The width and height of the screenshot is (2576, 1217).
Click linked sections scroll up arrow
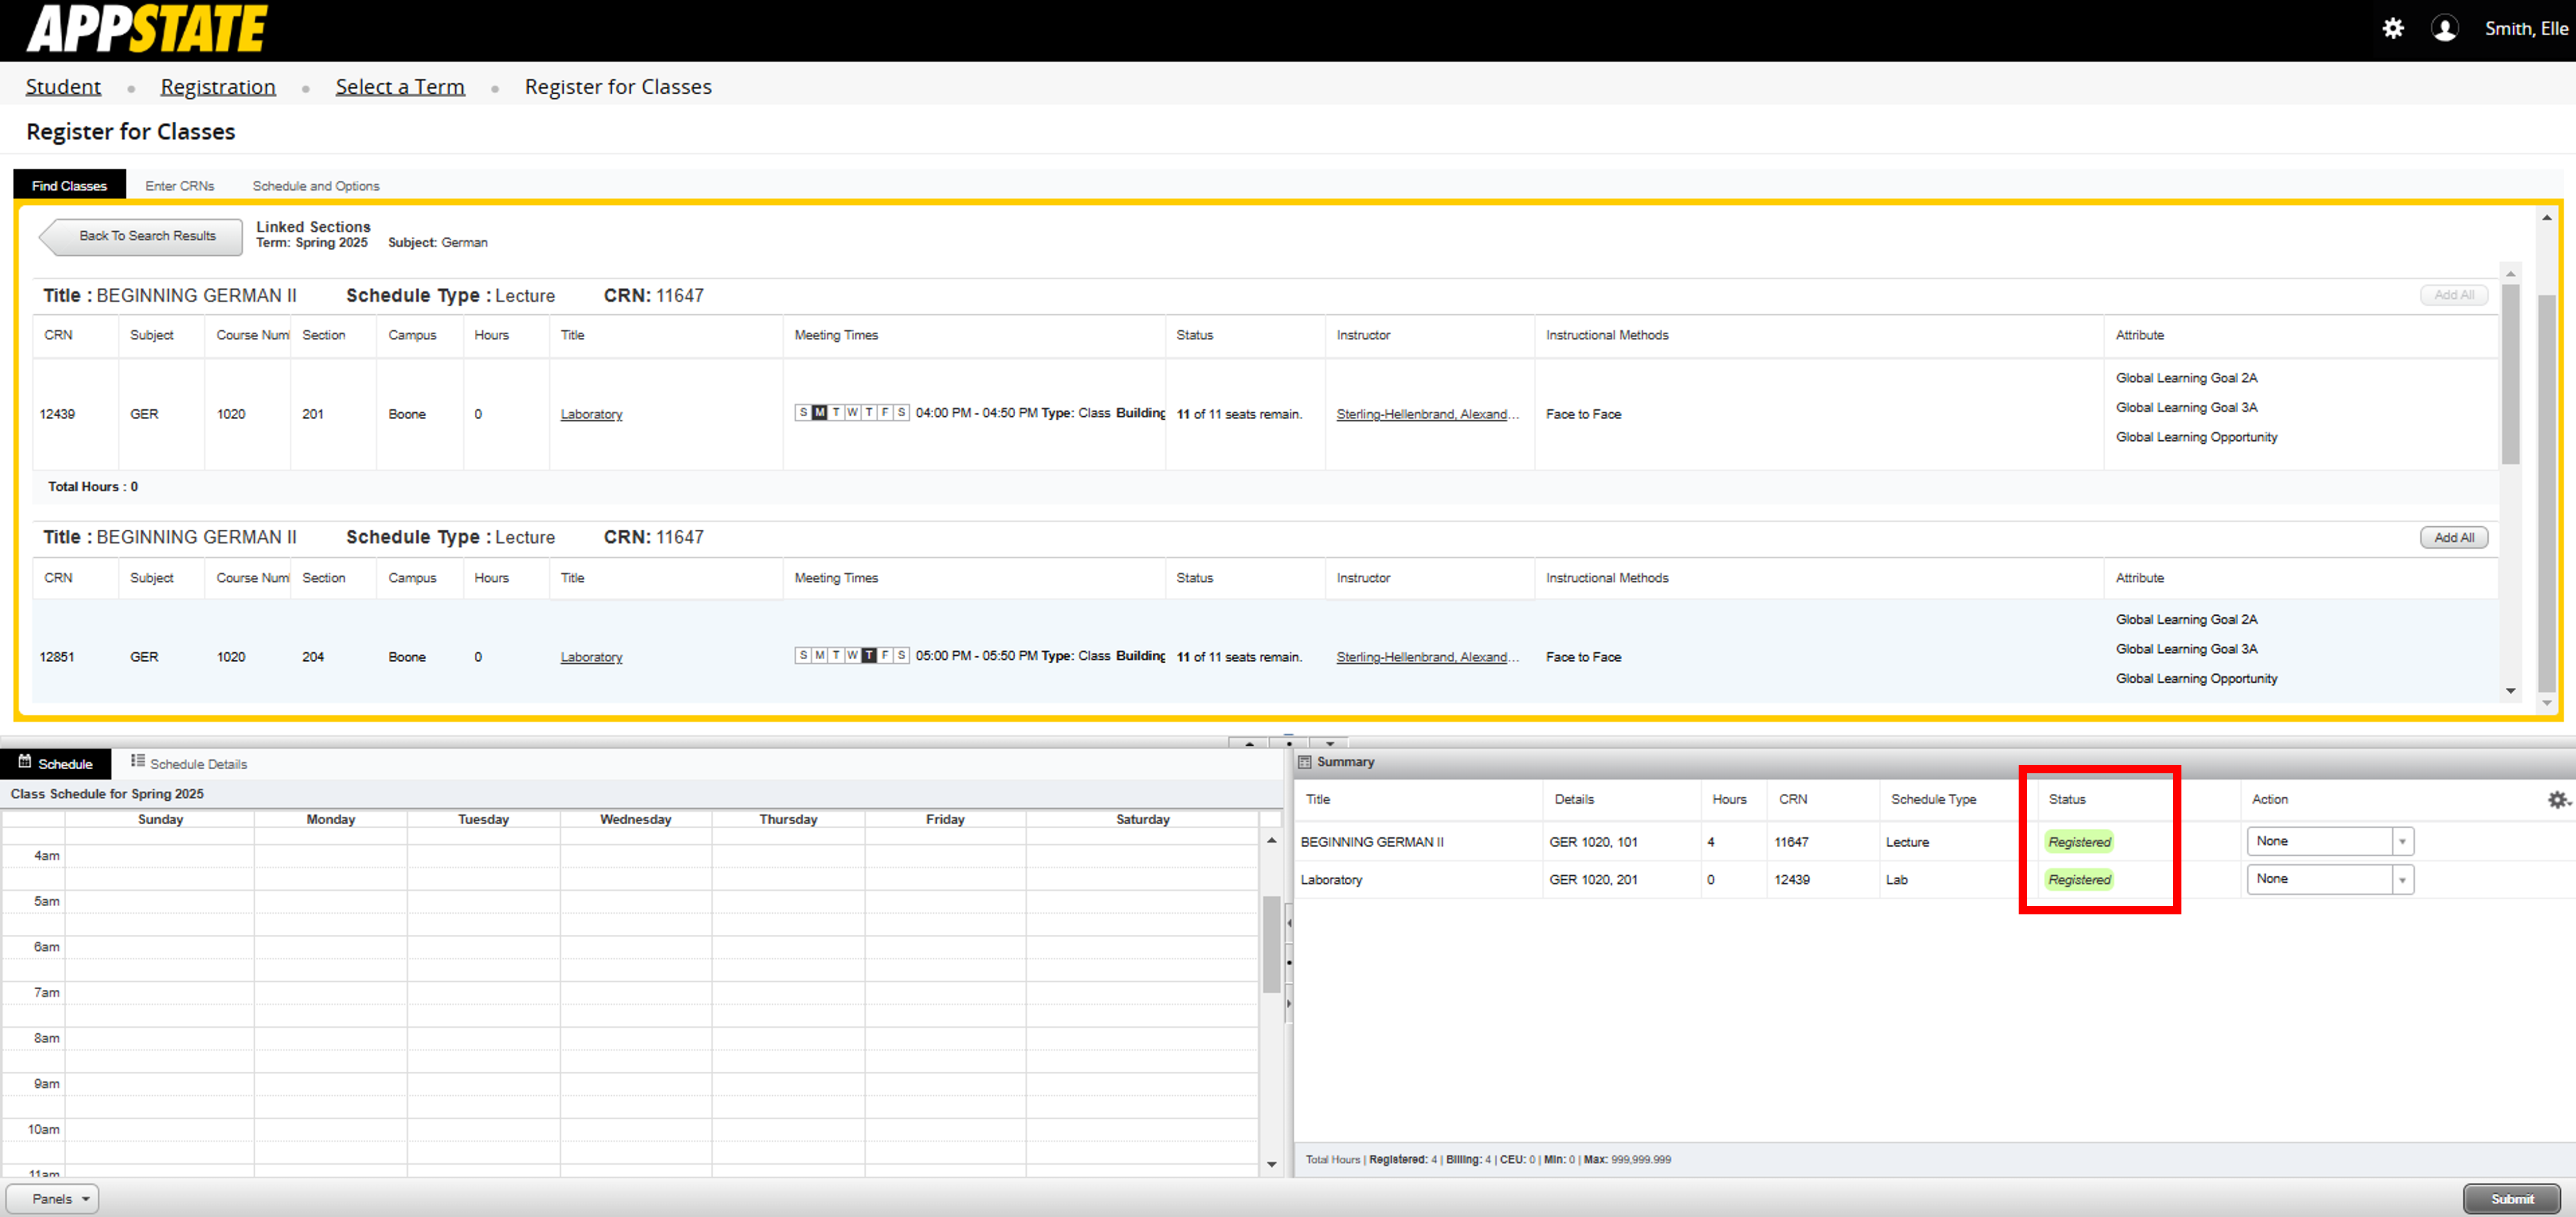click(2510, 273)
